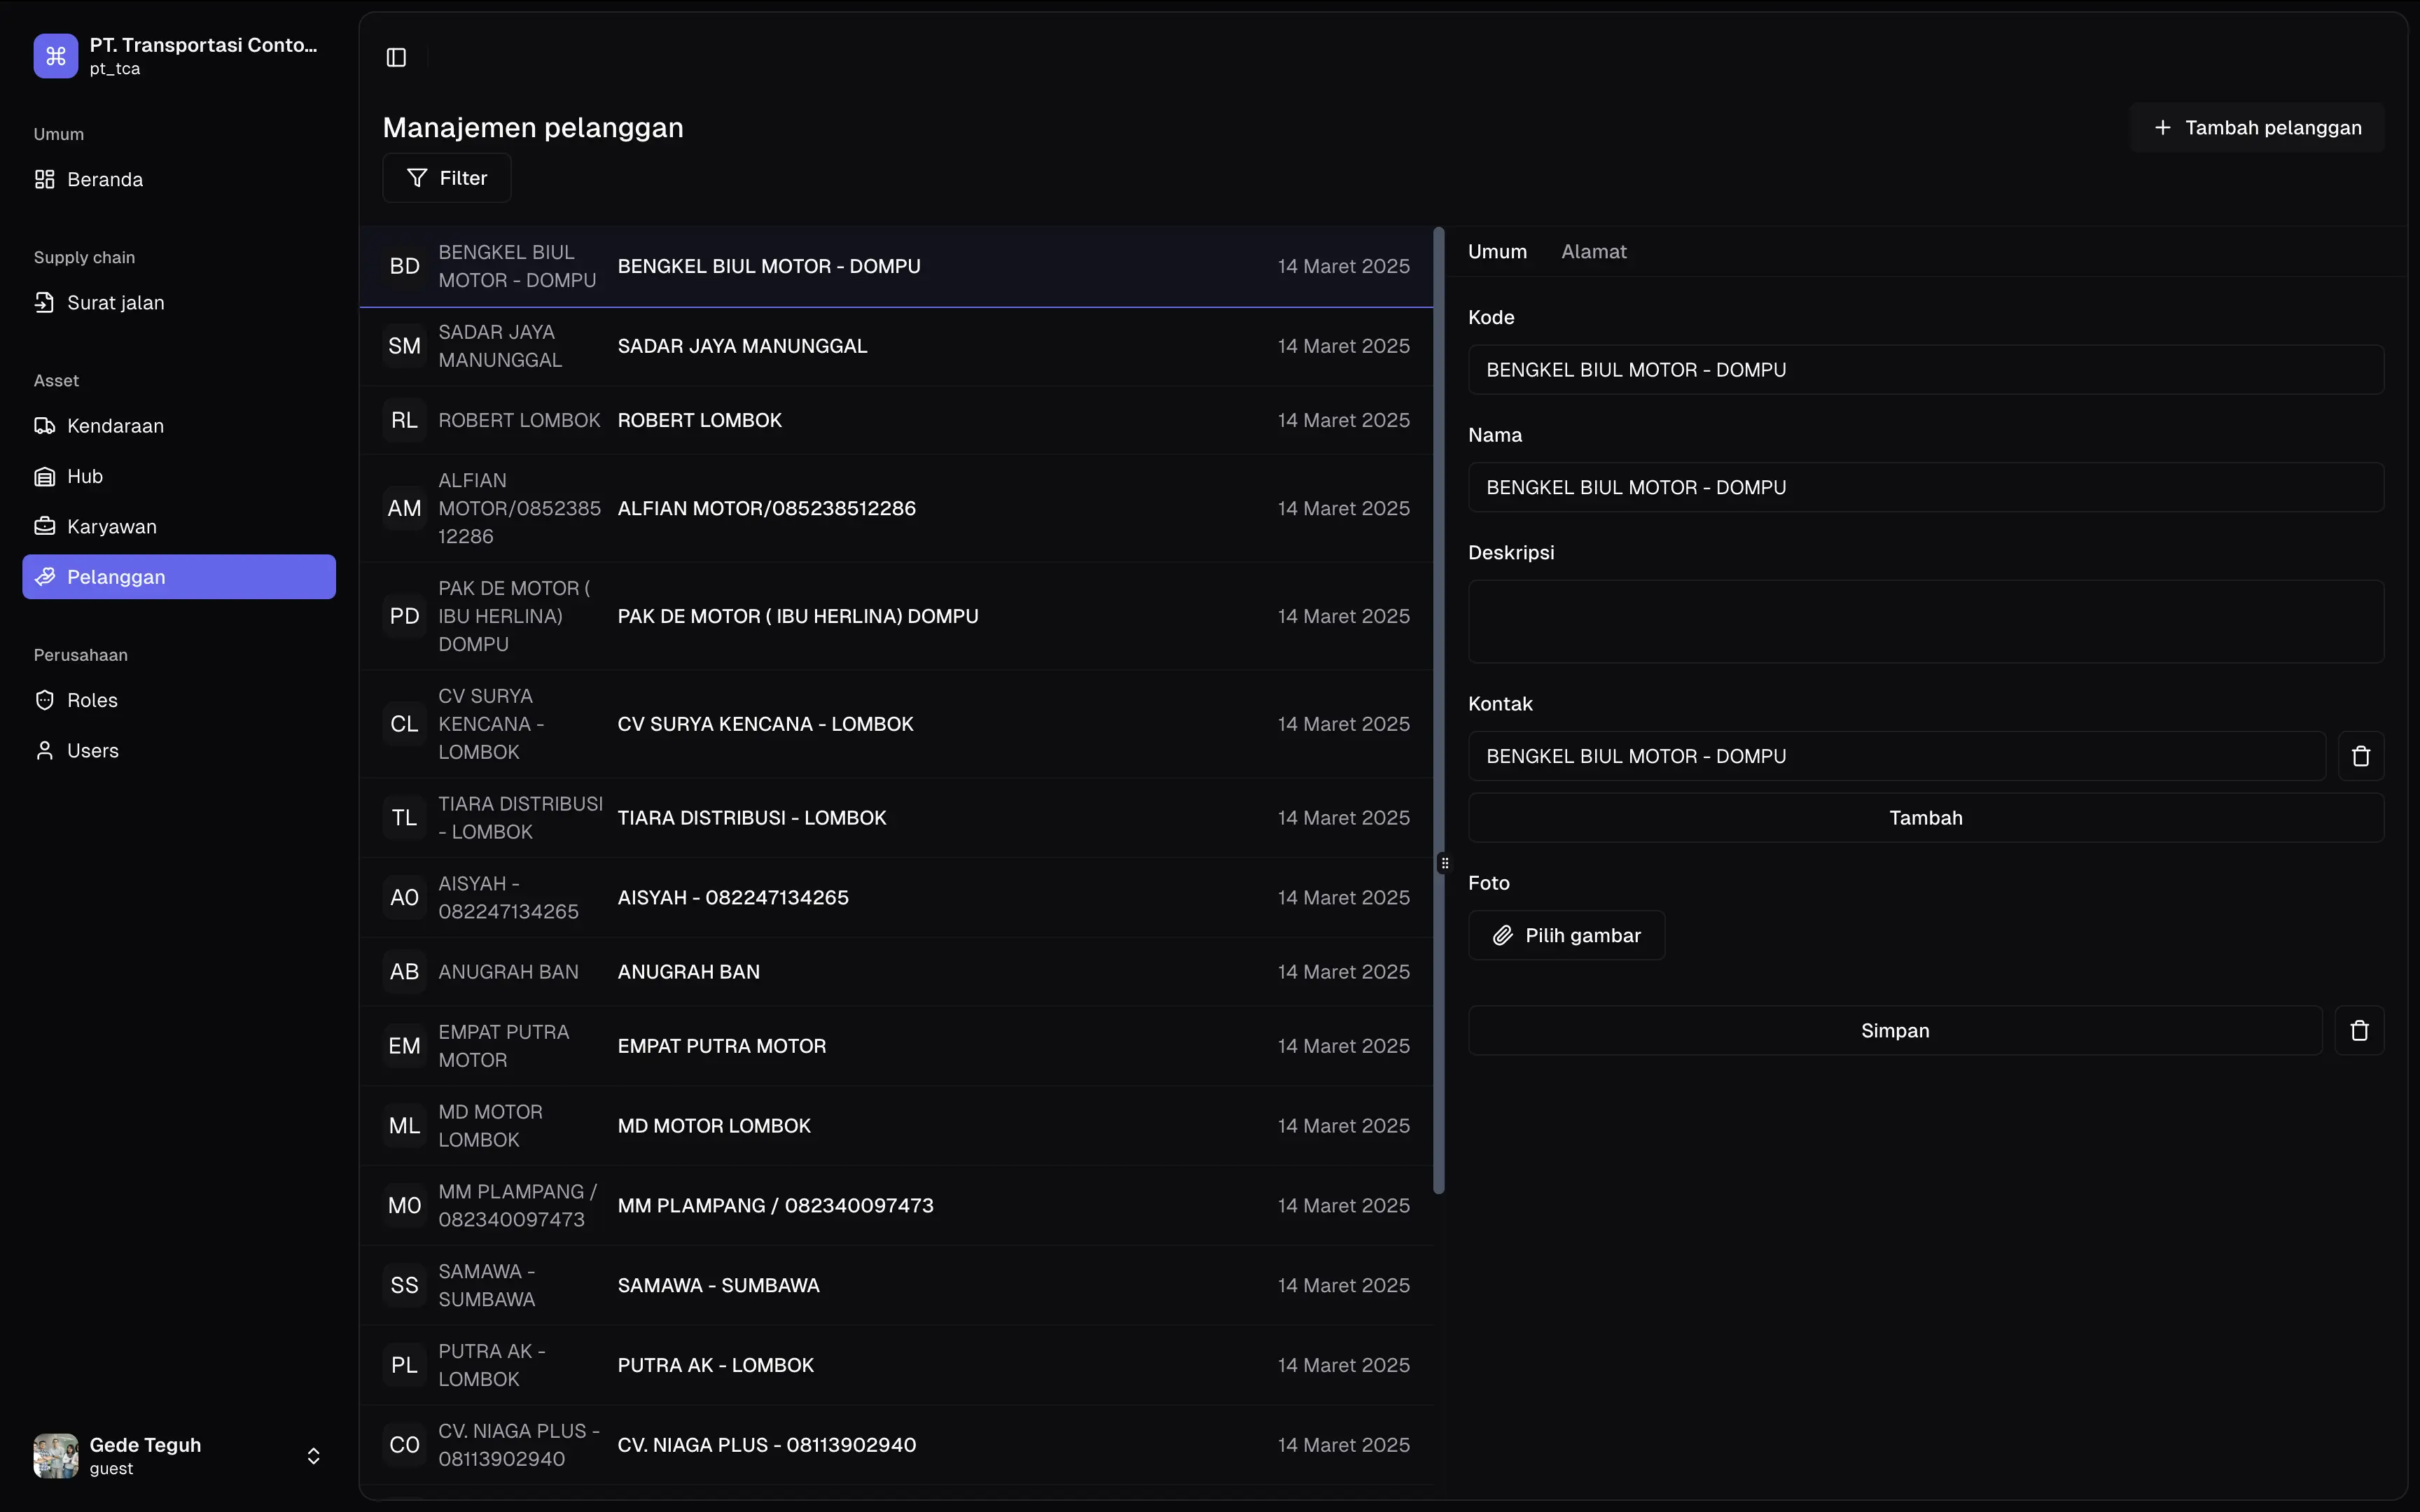Click the trash icon beside Simpan
The height and width of the screenshot is (1512, 2420).
2359,1030
